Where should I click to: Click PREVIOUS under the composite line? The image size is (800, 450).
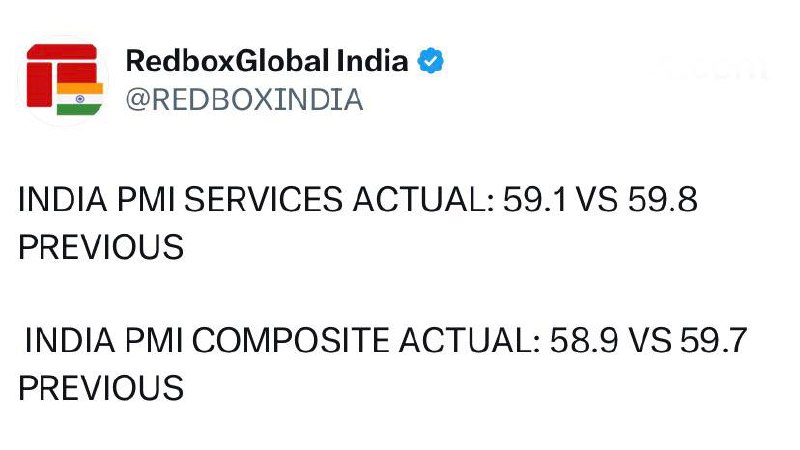click(101, 388)
